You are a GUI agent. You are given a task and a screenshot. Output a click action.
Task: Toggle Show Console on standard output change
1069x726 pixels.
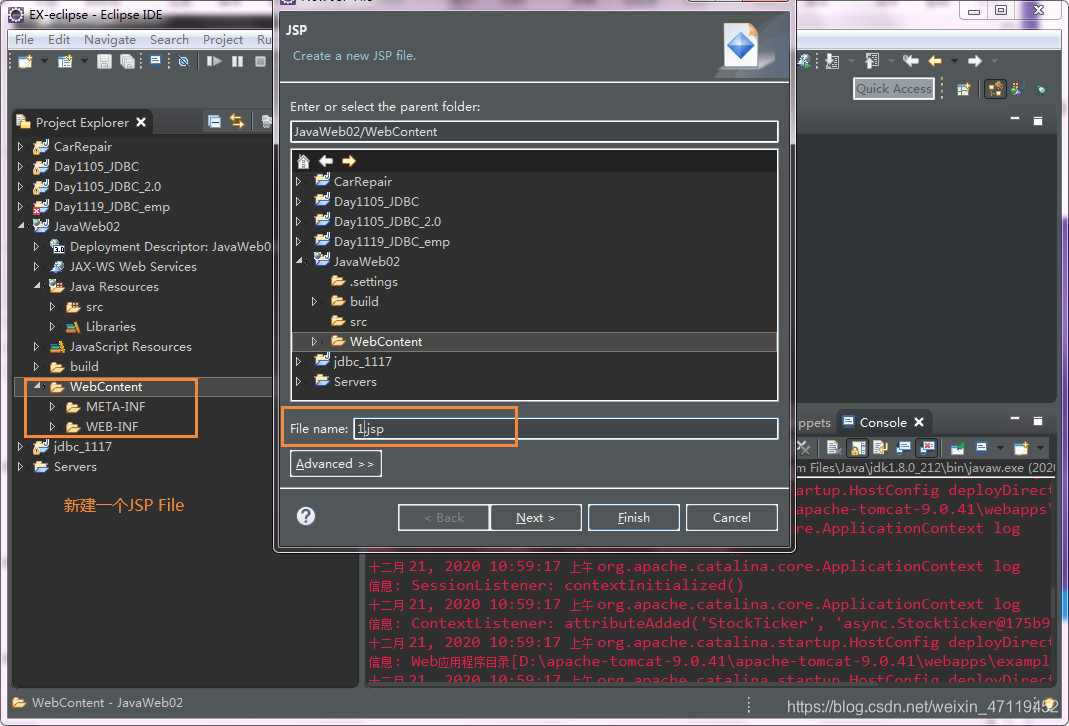point(903,448)
